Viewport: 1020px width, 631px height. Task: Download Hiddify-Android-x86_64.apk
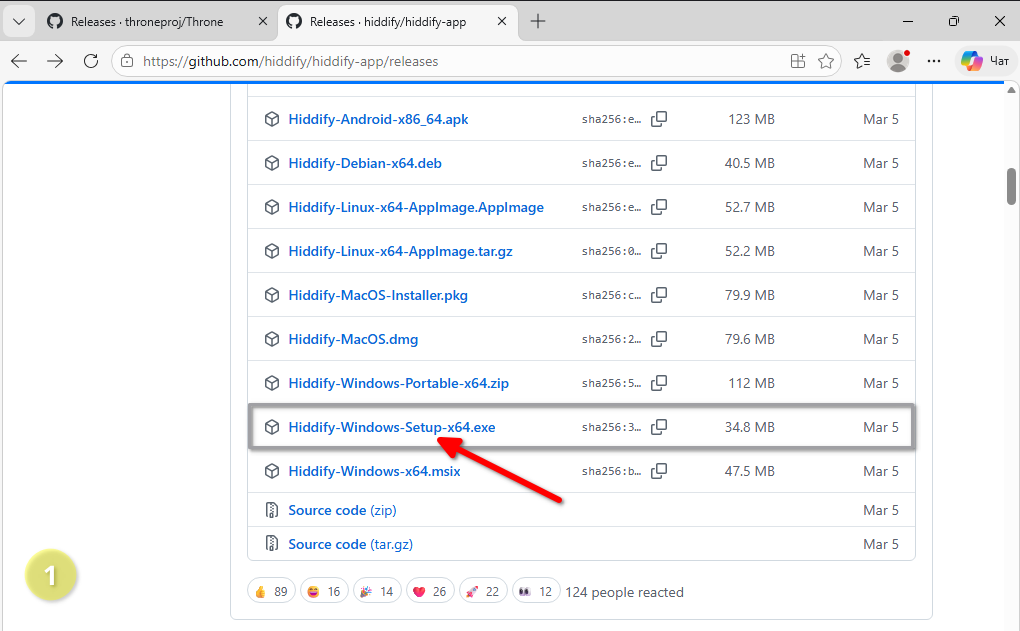(378, 119)
